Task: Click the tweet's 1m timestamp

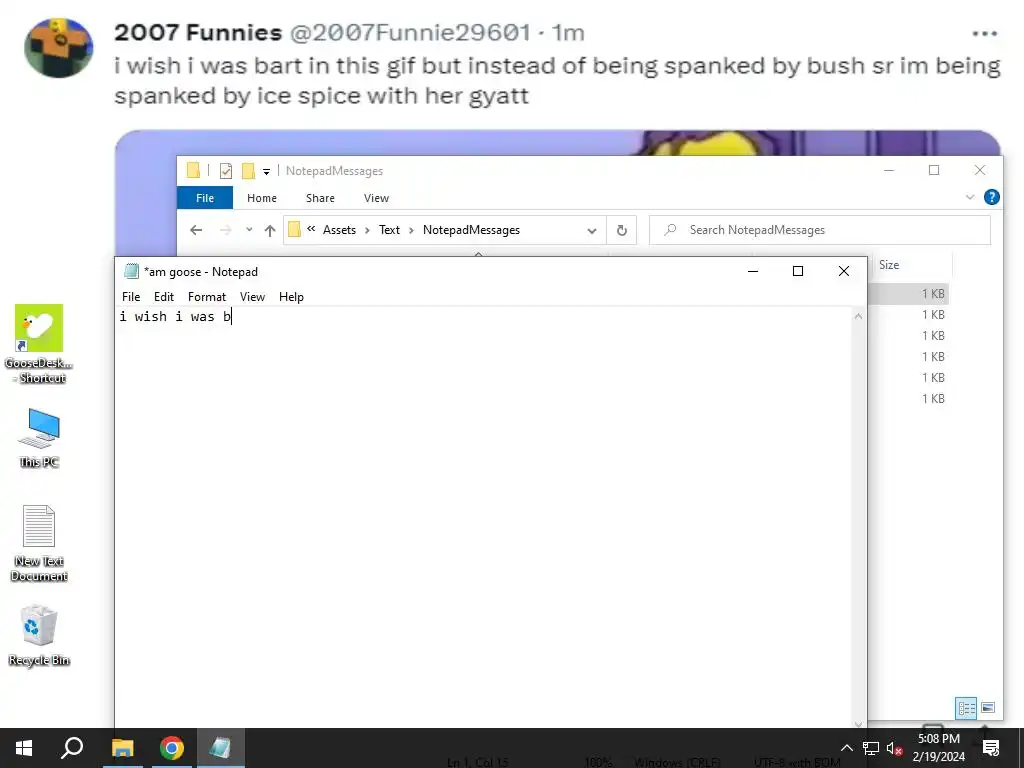Action: tap(568, 32)
